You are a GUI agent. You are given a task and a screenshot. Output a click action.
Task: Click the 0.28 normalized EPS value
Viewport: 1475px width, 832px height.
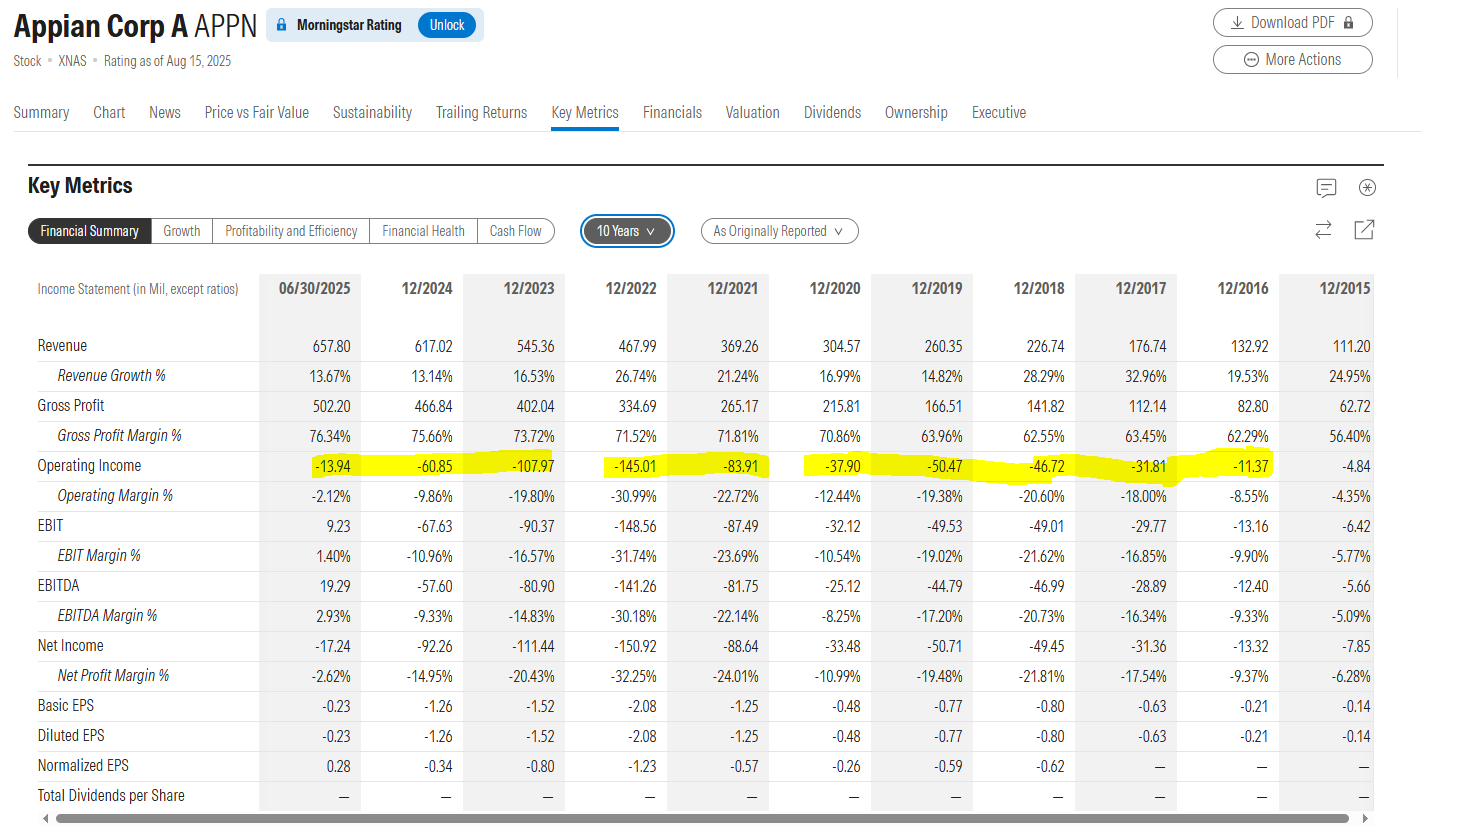click(x=339, y=766)
